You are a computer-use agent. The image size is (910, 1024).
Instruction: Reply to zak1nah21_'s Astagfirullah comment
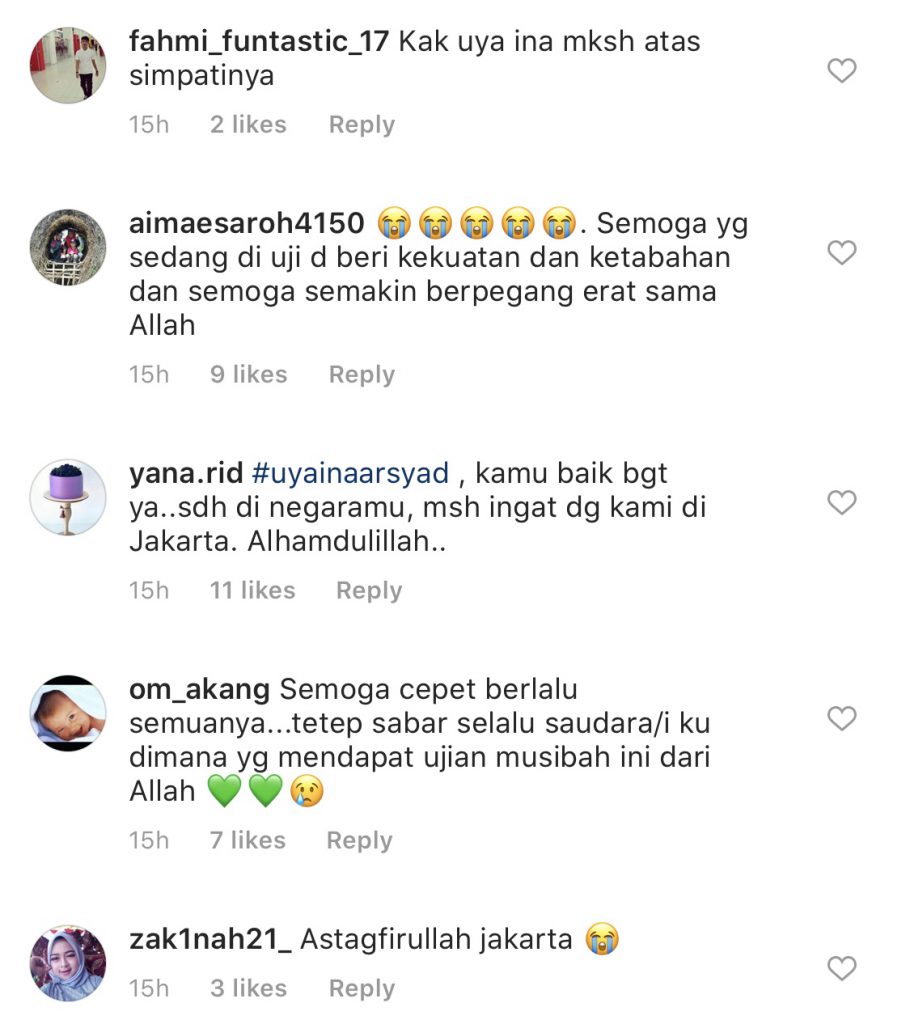coord(362,989)
